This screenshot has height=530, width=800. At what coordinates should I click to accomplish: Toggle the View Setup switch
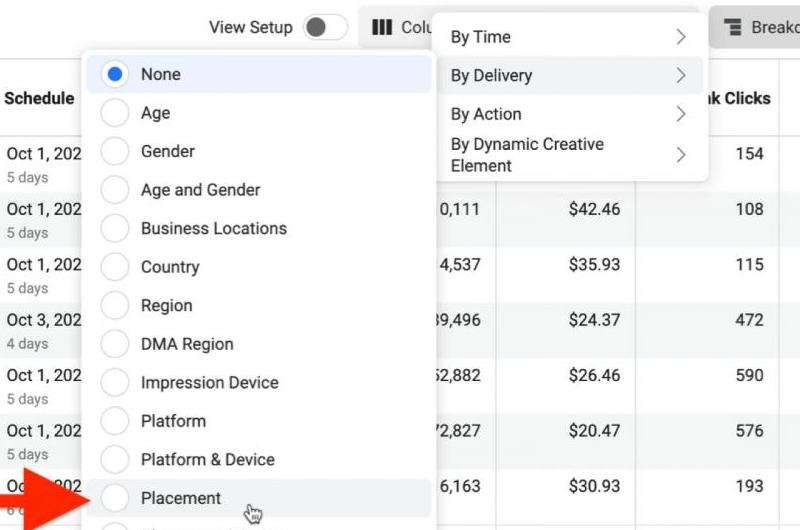click(x=325, y=27)
